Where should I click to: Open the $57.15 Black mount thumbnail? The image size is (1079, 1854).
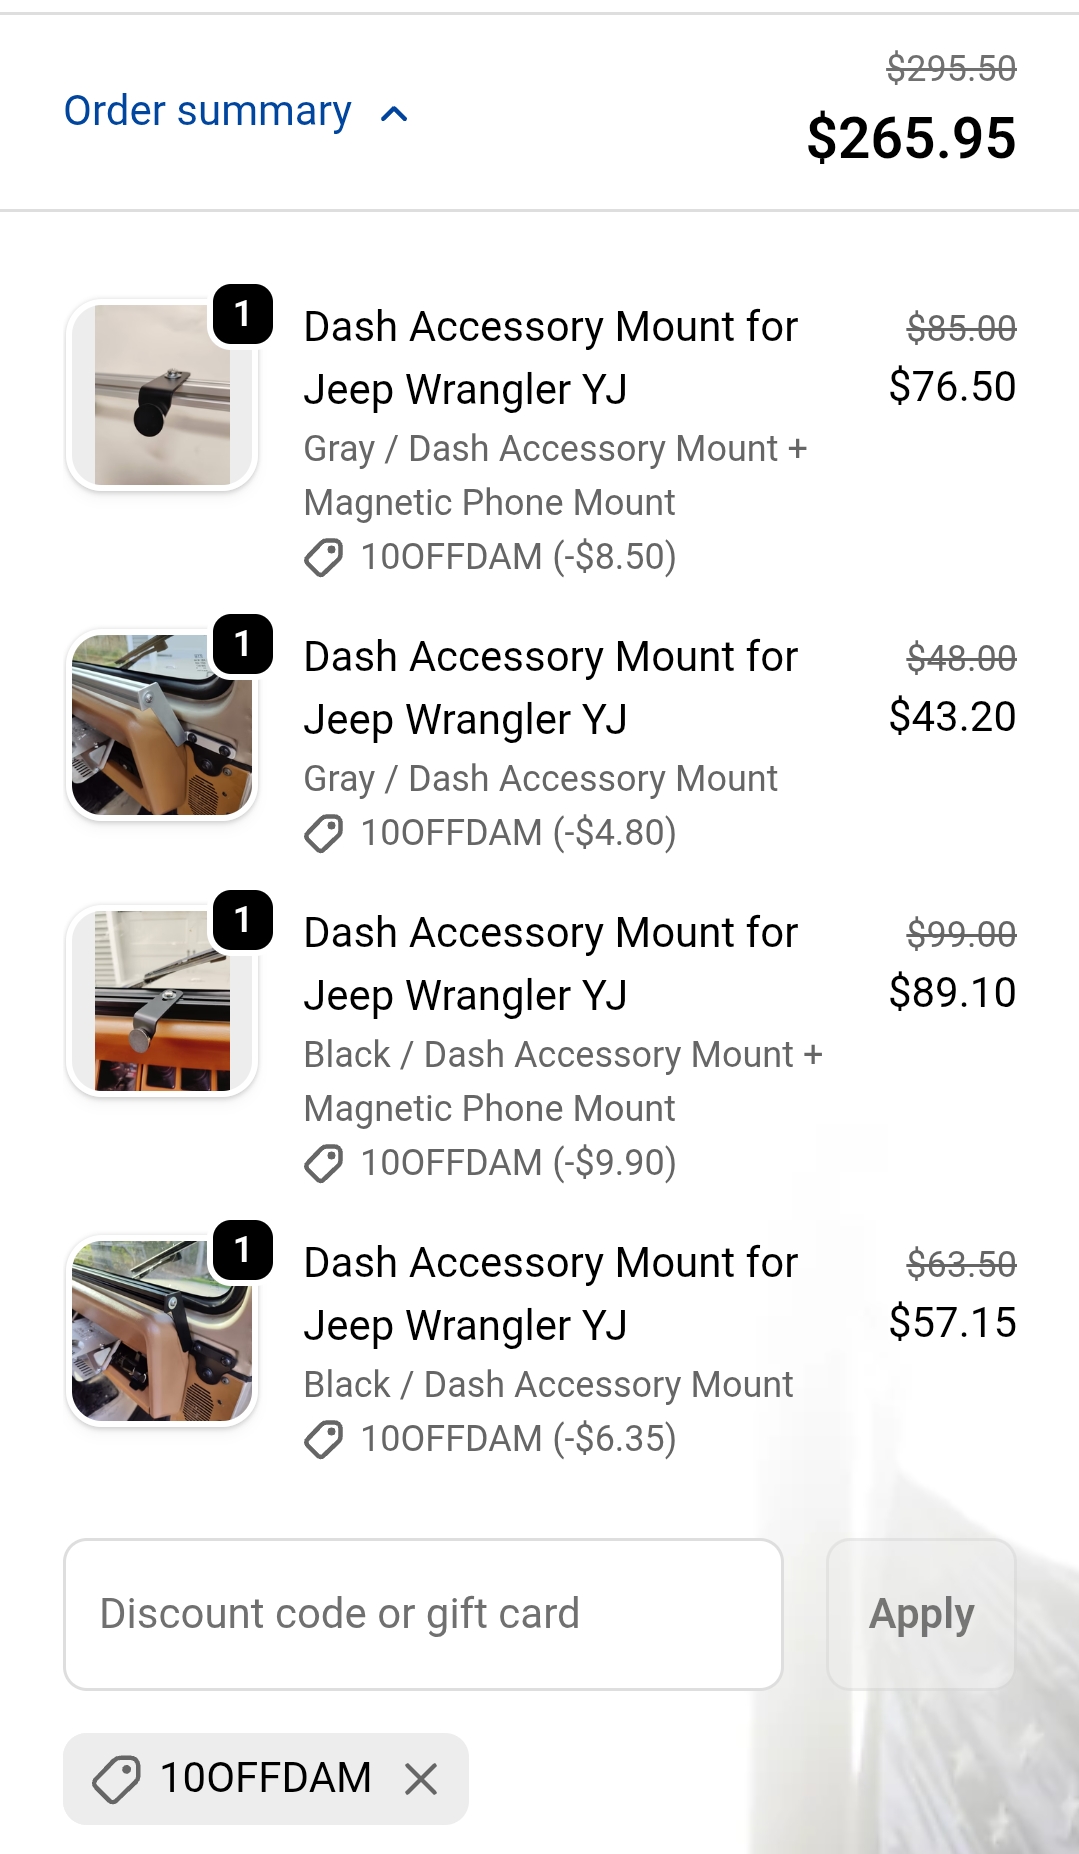pyautogui.click(x=162, y=1331)
